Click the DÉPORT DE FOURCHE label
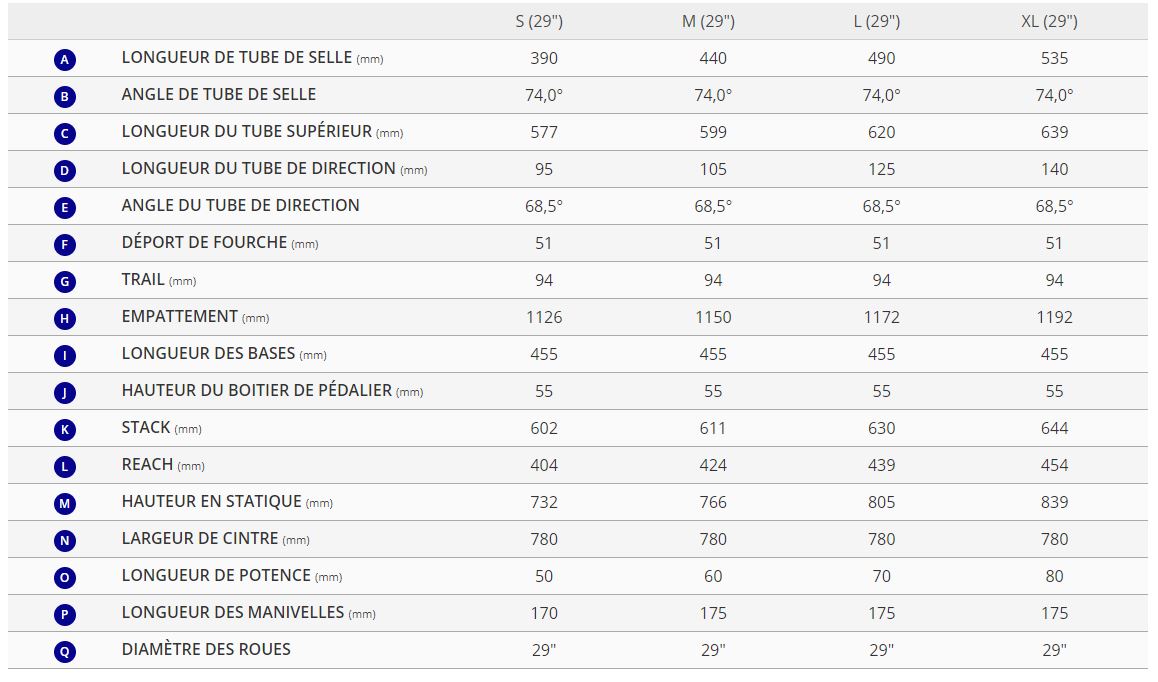Viewport: 1158px width, 682px height. 205,243
